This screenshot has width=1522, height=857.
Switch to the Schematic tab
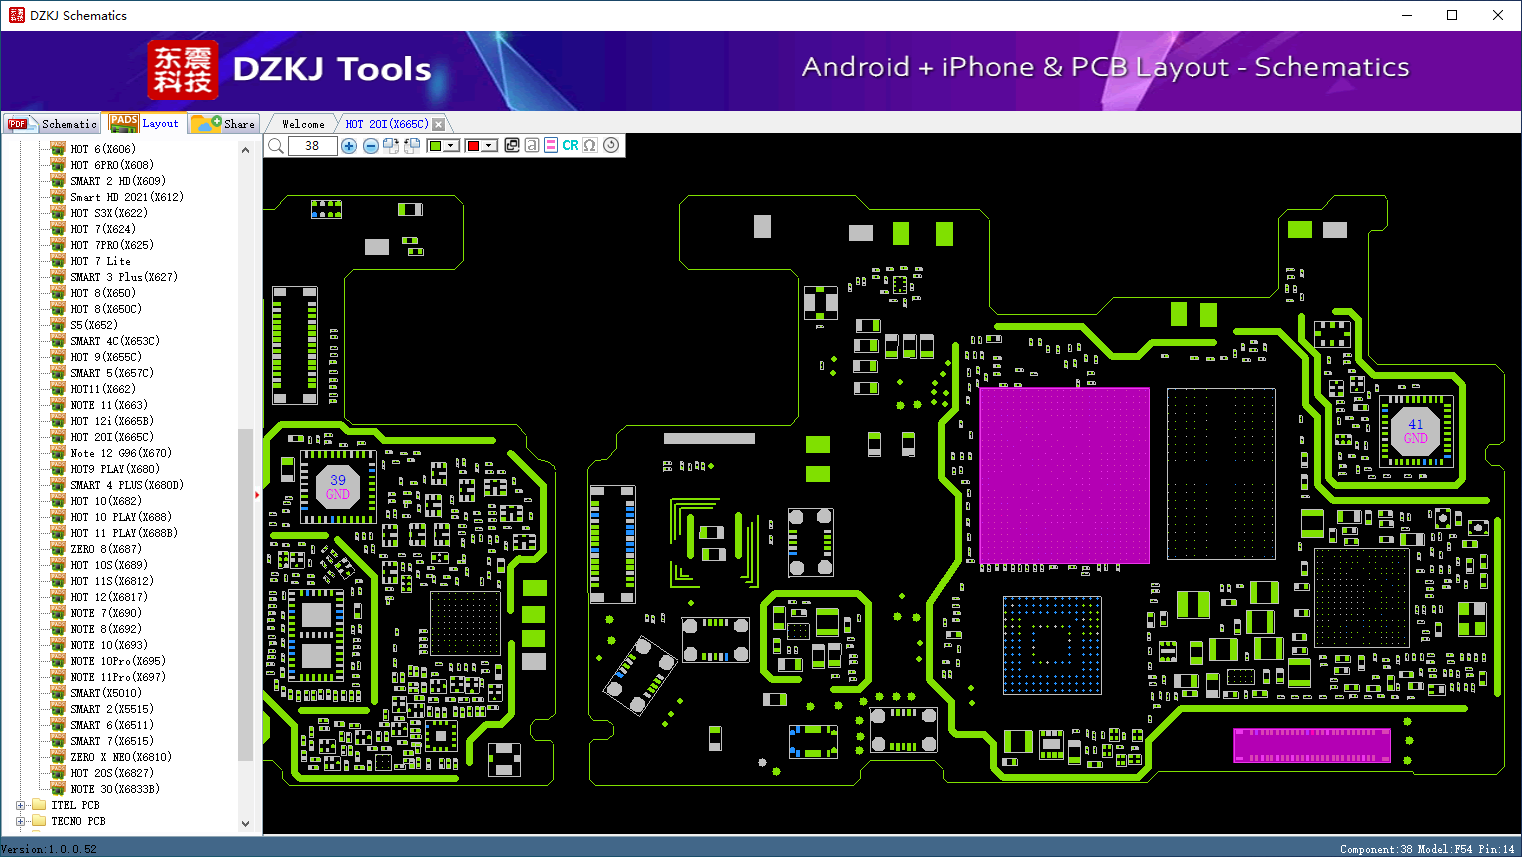point(52,124)
